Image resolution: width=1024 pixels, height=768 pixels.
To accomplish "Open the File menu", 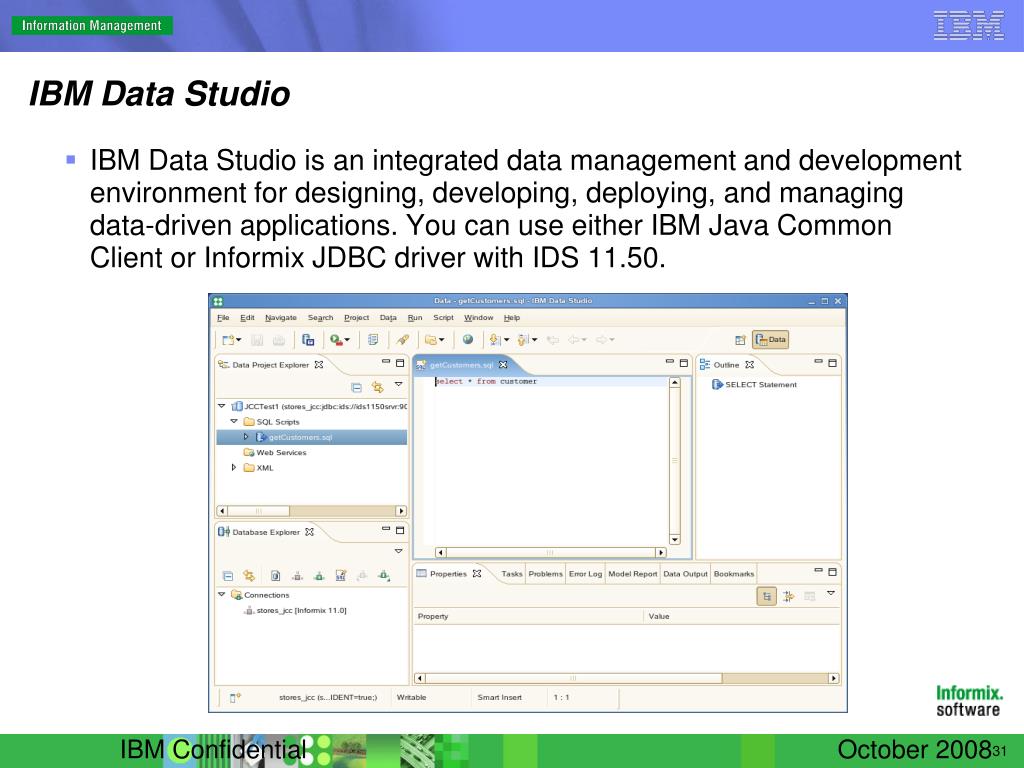I will coord(223,317).
